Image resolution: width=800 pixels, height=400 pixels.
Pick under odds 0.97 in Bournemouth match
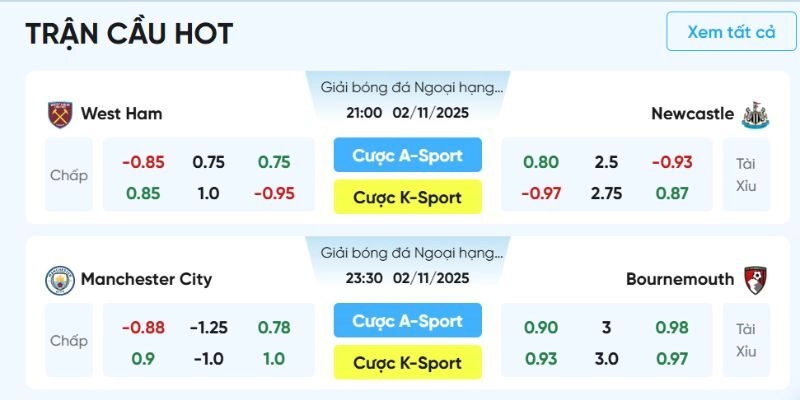point(672,359)
